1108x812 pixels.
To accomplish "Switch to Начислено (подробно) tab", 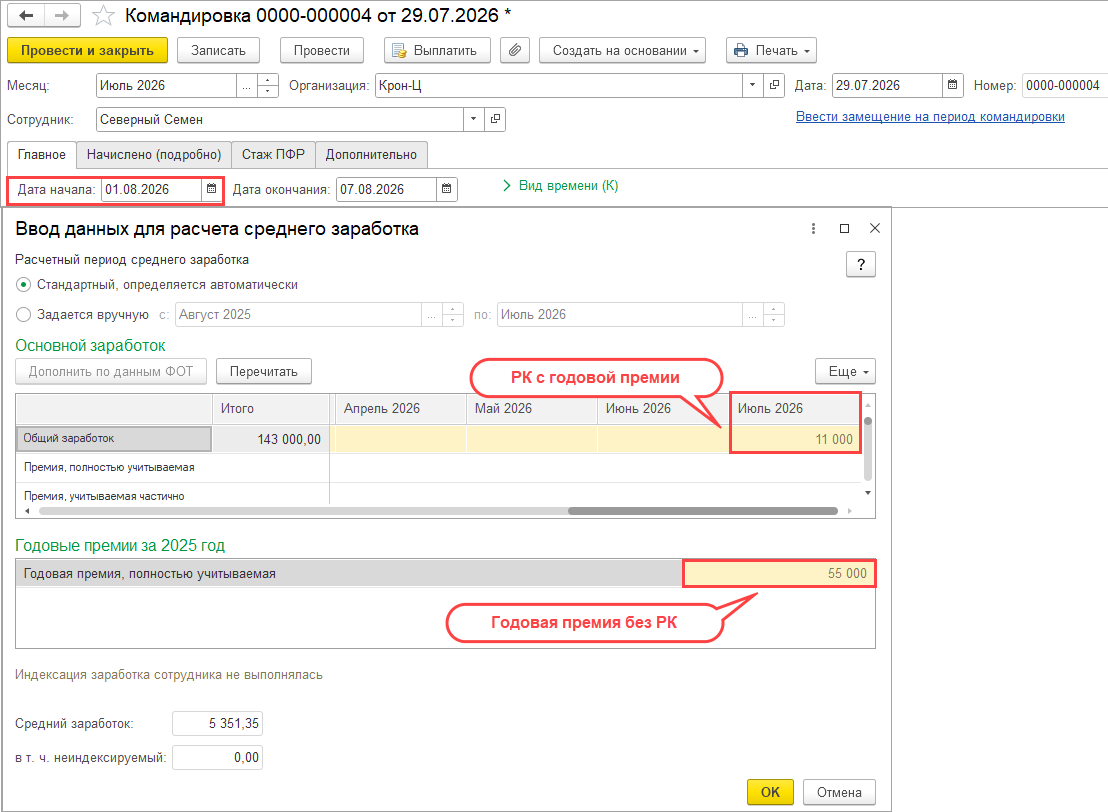I will tap(154, 155).
